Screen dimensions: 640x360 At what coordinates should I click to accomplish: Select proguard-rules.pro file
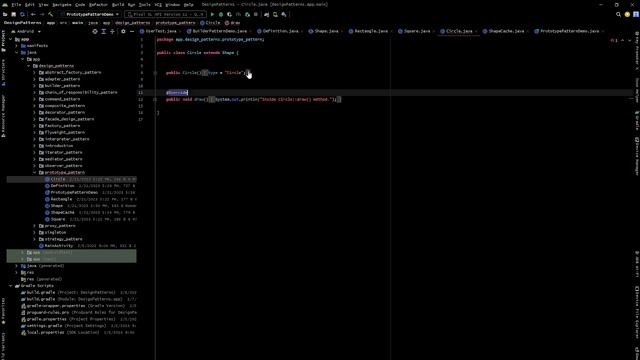48,312
